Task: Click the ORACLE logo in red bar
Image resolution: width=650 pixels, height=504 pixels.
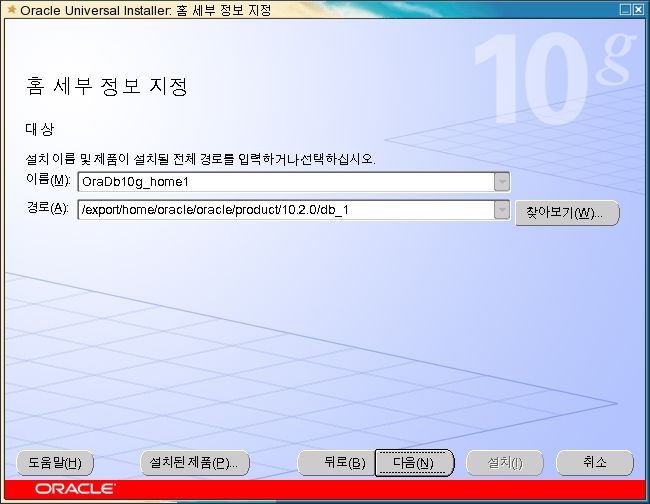Action: pos(75,489)
